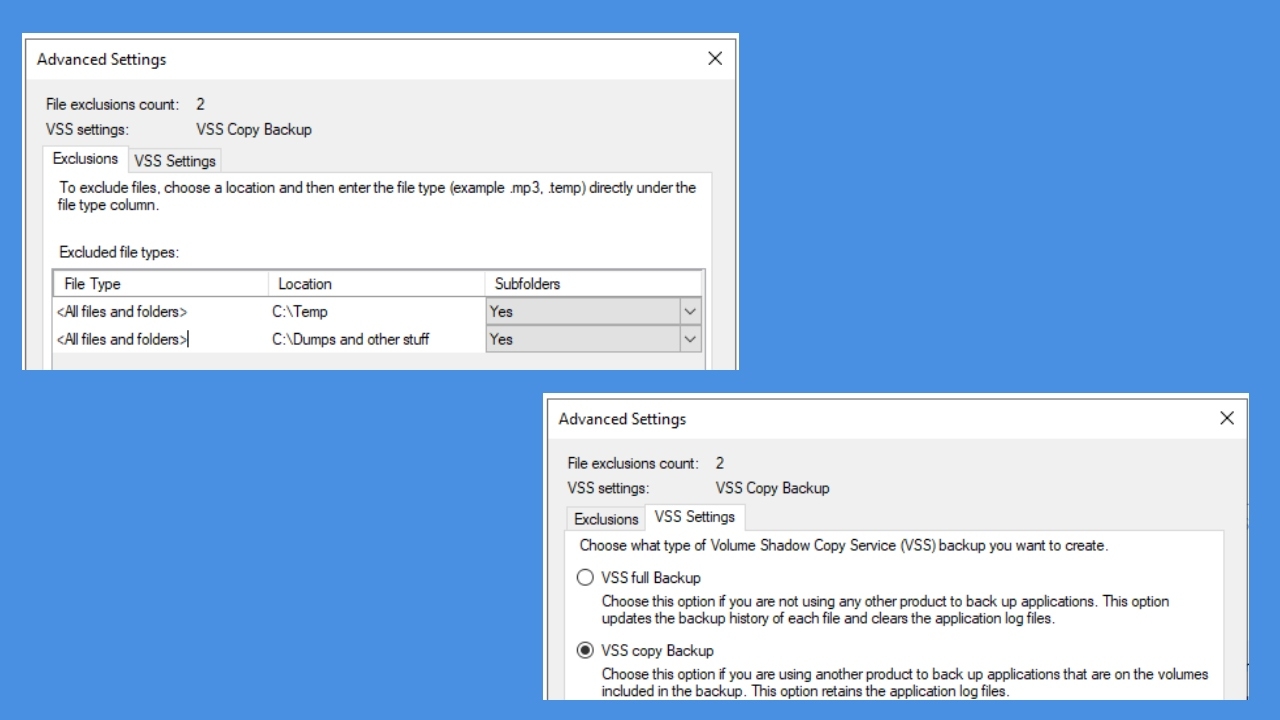This screenshot has width=1280, height=720.
Task: Expand Subfolders dropdown for C:\Temp row
Action: point(690,312)
